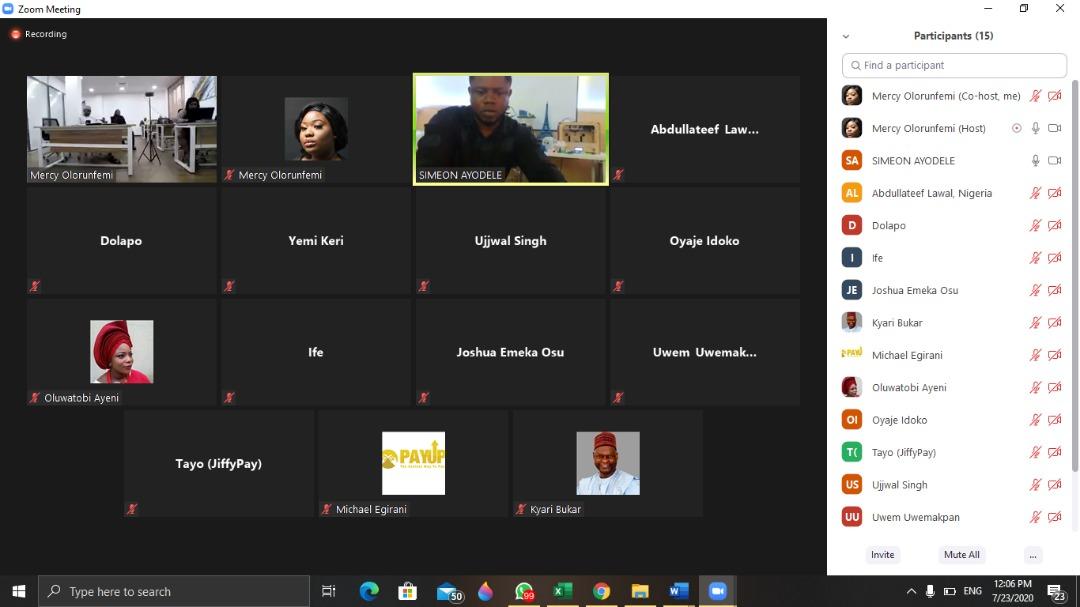1080x607 pixels.
Task: Open the Windows notification center
Action: tap(1056, 592)
